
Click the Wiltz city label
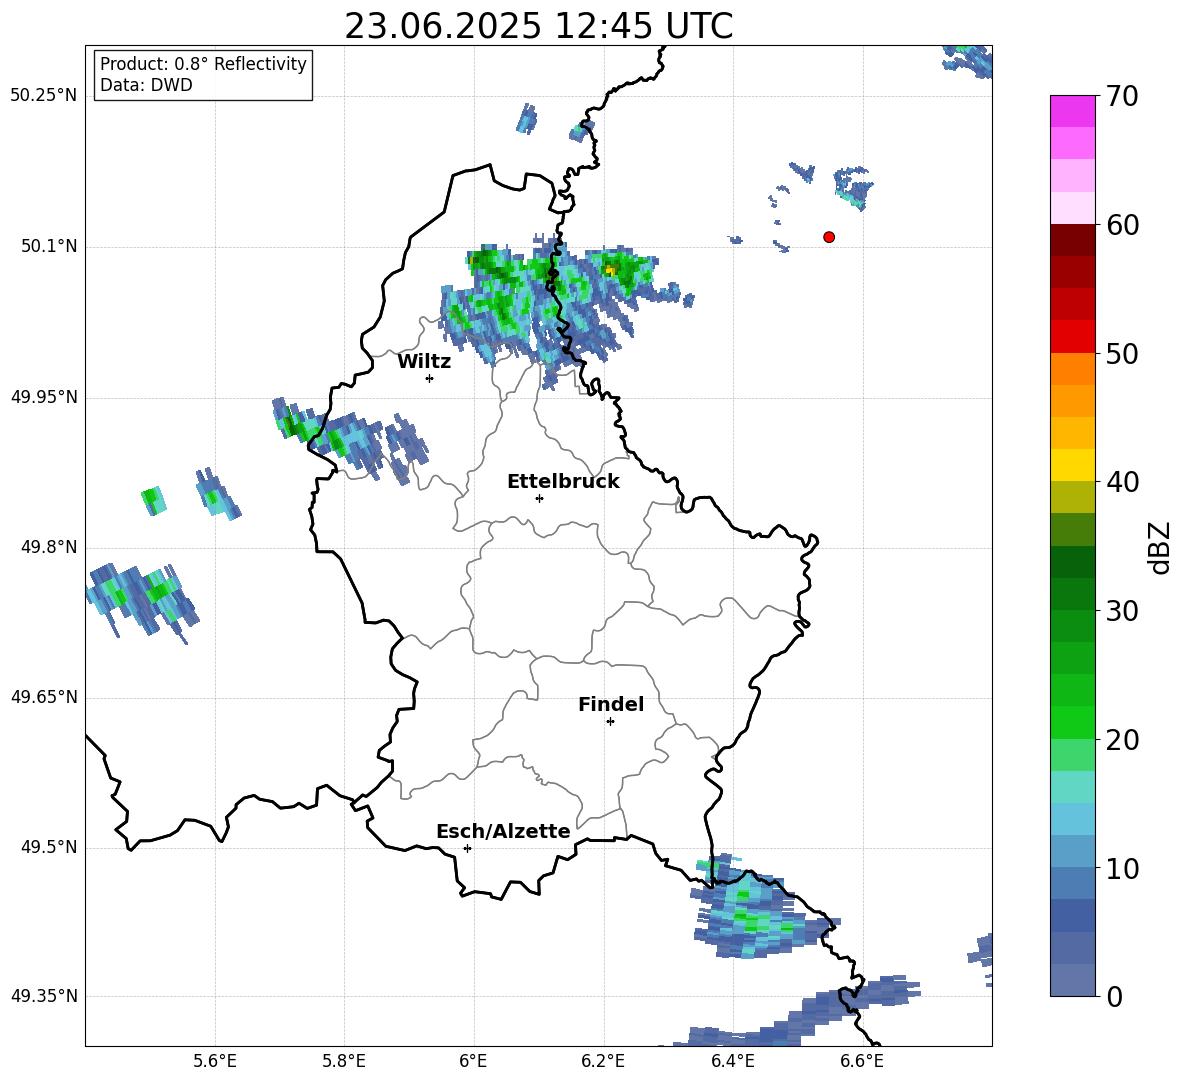click(x=424, y=362)
